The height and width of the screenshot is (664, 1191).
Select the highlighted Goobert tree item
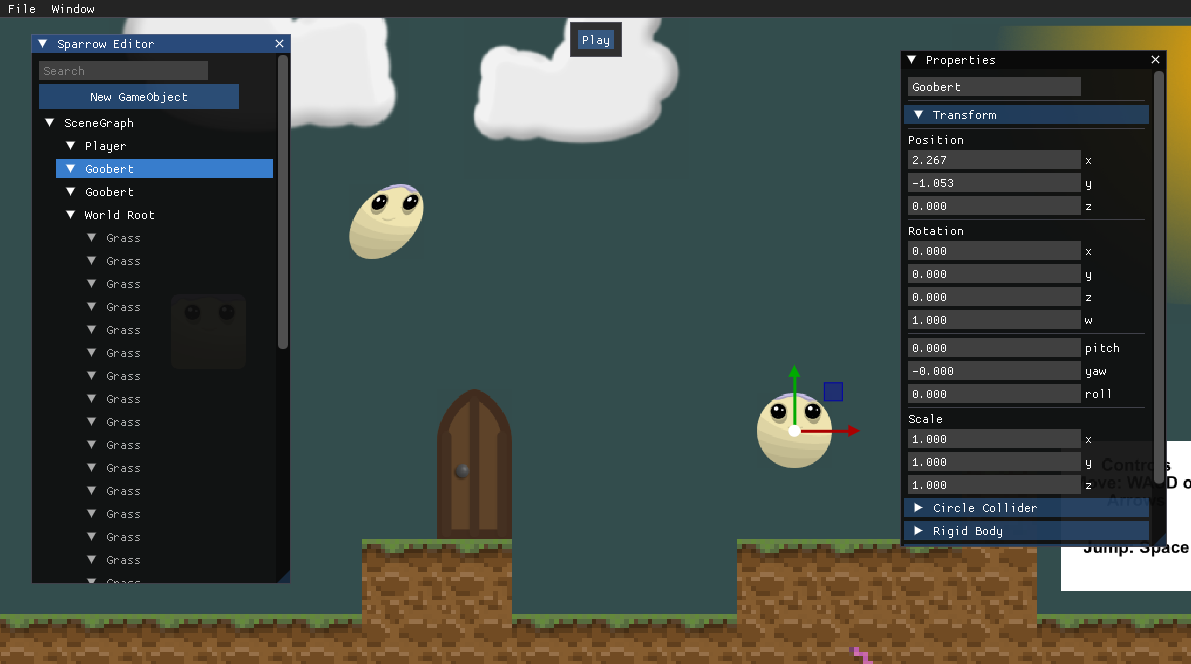(164, 169)
